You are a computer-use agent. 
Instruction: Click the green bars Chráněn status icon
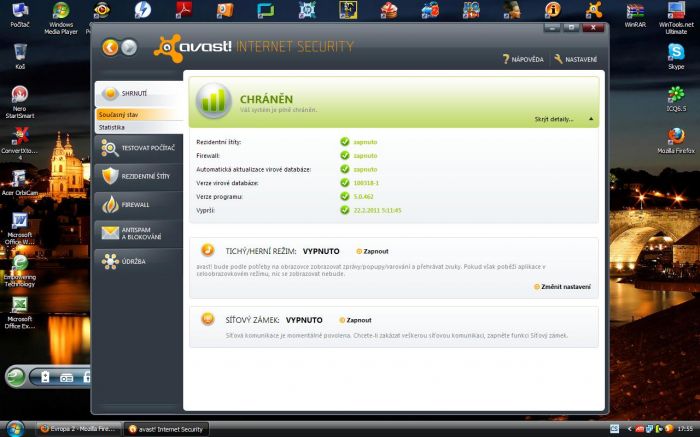(213, 100)
